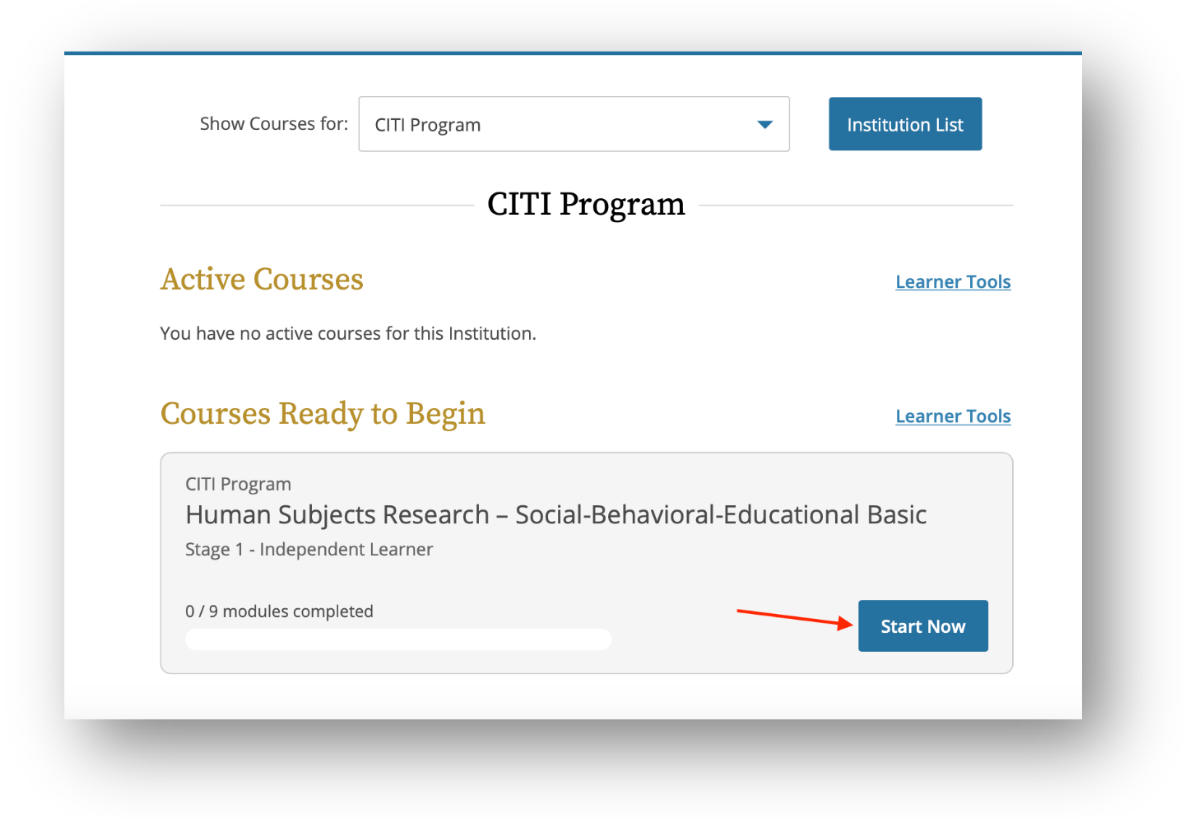
Task: Click the red arrow pointing to Start Now
Action: point(795,618)
